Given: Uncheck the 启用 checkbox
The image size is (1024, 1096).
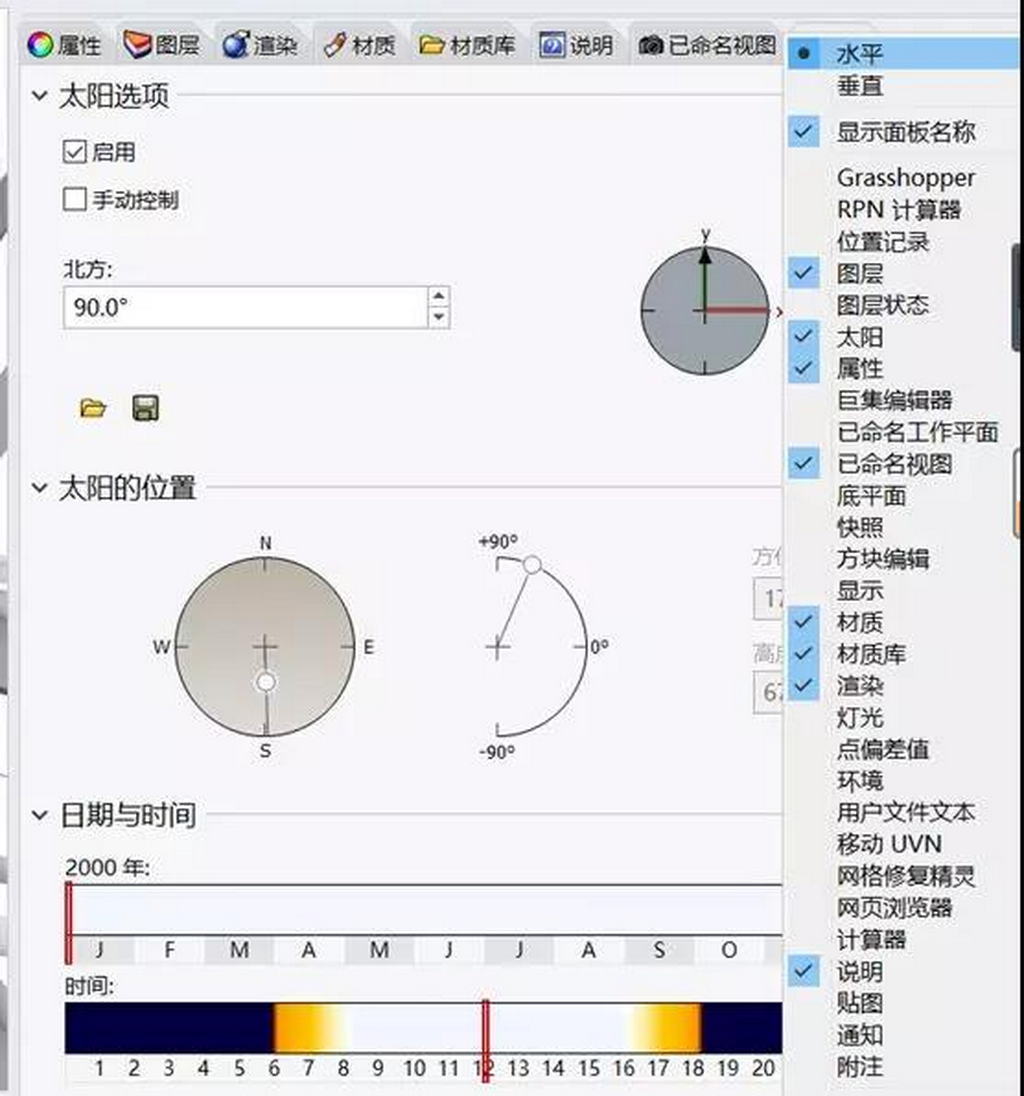Looking at the screenshot, I should point(75,152).
